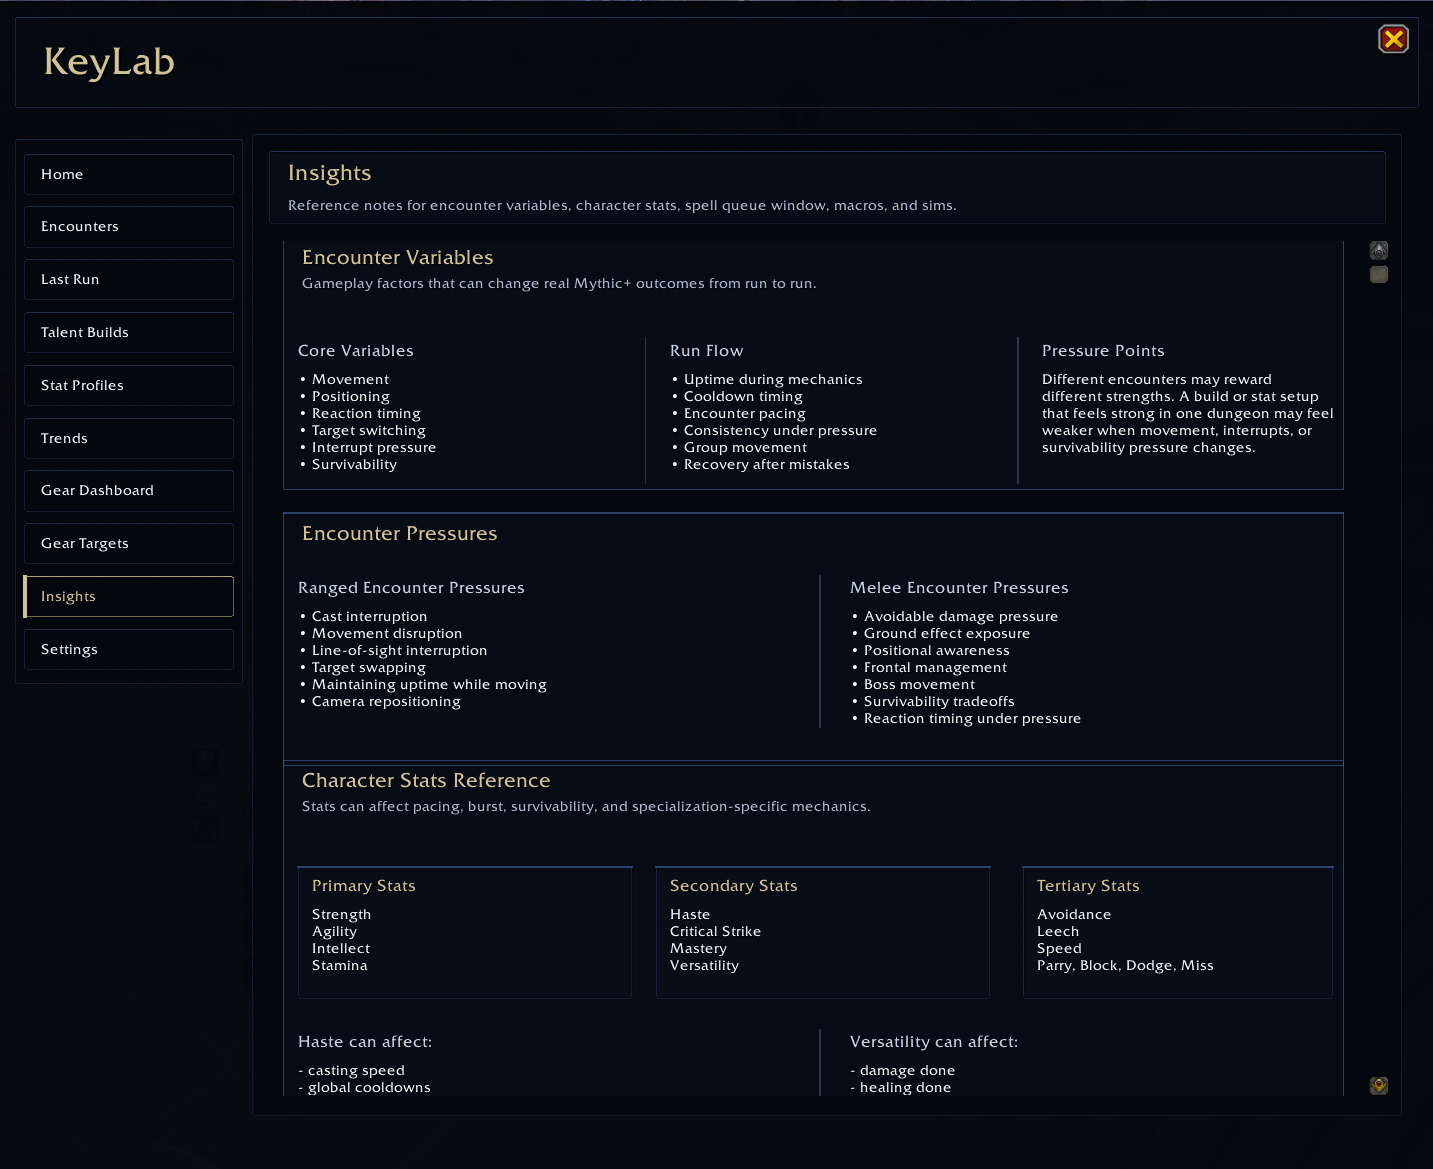Image resolution: width=1433 pixels, height=1169 pixels.
Task: Open the Home page
Action: (x=129, y=174)
